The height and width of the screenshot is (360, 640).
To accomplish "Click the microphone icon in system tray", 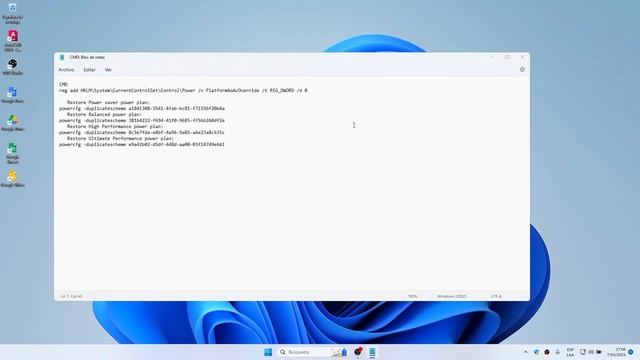I will point(557,352).
